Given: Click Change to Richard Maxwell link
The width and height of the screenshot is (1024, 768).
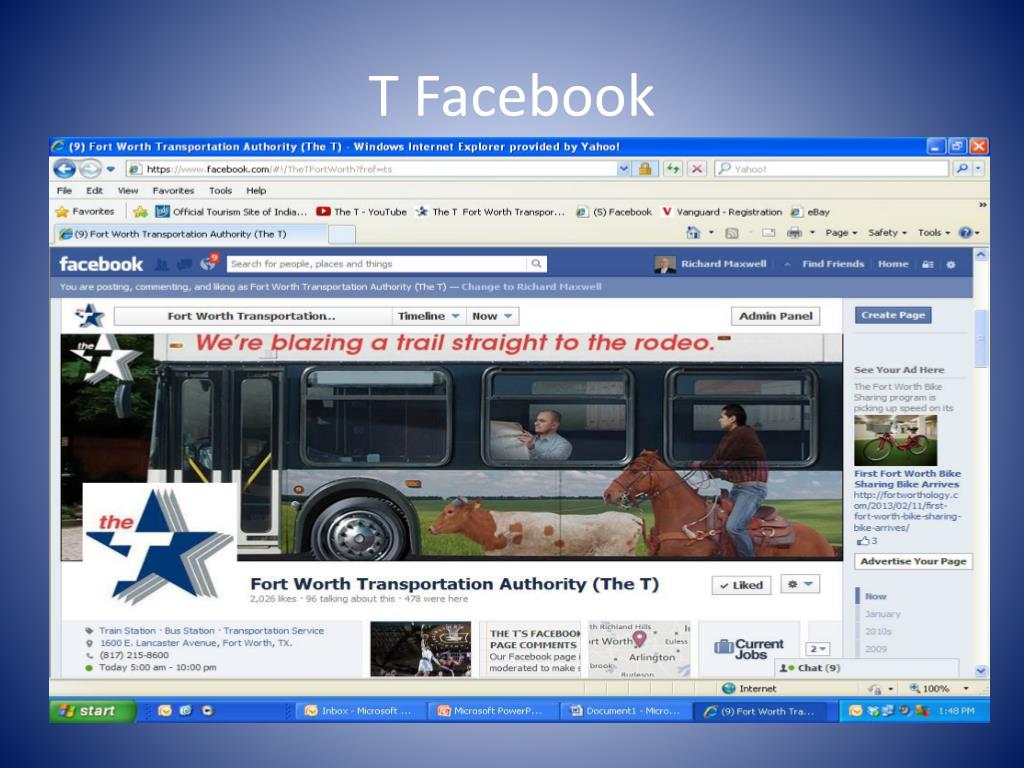Looking at the screenshot, I should [532, 287].
